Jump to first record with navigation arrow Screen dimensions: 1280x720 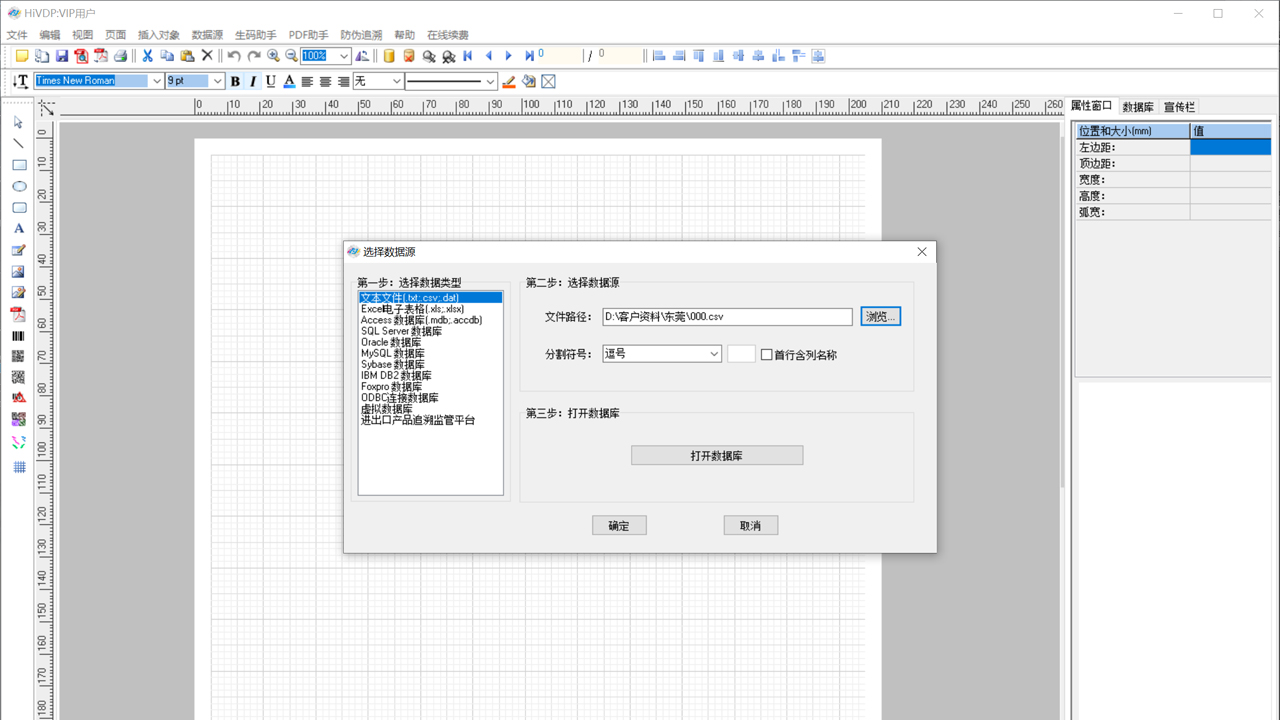coord(468,56)
